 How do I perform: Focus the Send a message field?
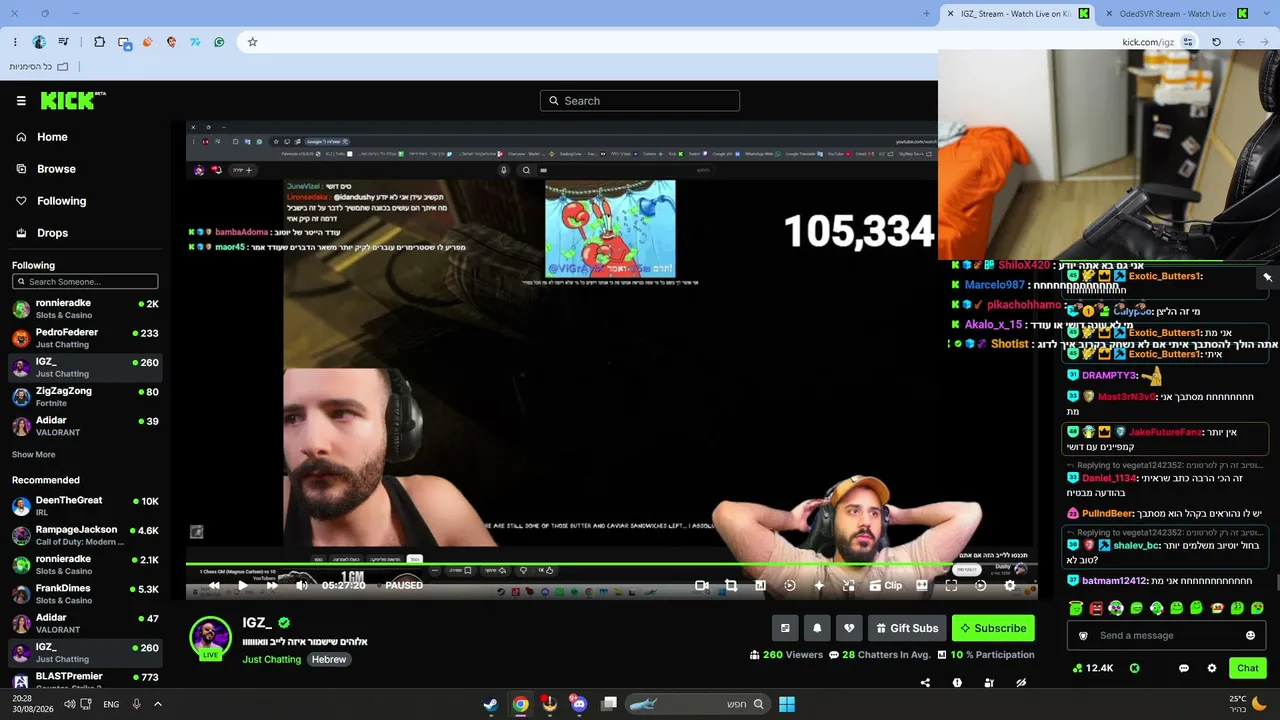pos(1166,636)
